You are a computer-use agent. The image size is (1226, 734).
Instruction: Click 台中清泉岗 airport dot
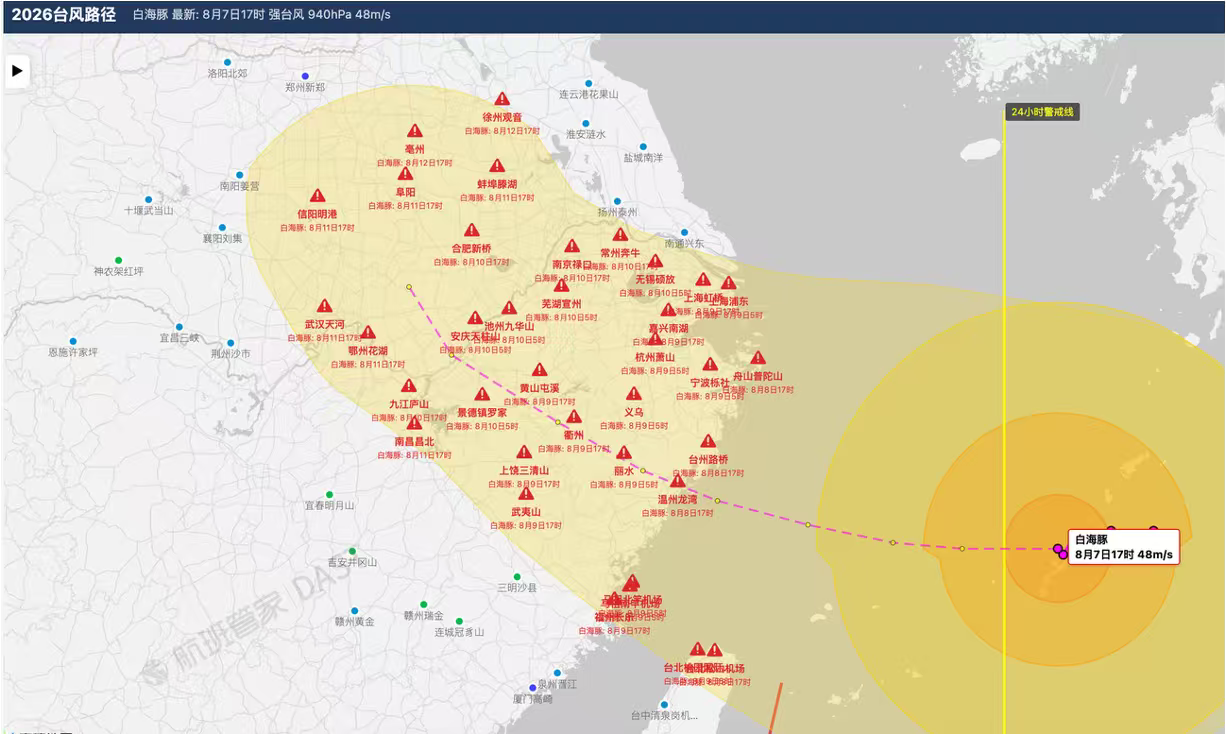(x=663, y=704)
